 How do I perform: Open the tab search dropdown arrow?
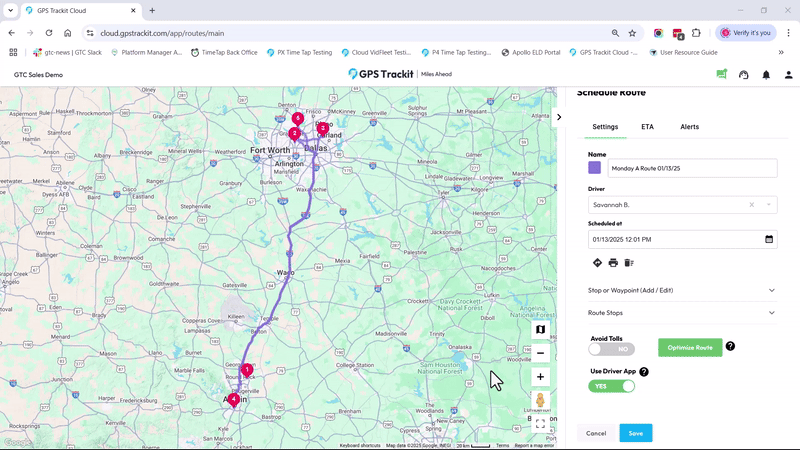point(10,10)
